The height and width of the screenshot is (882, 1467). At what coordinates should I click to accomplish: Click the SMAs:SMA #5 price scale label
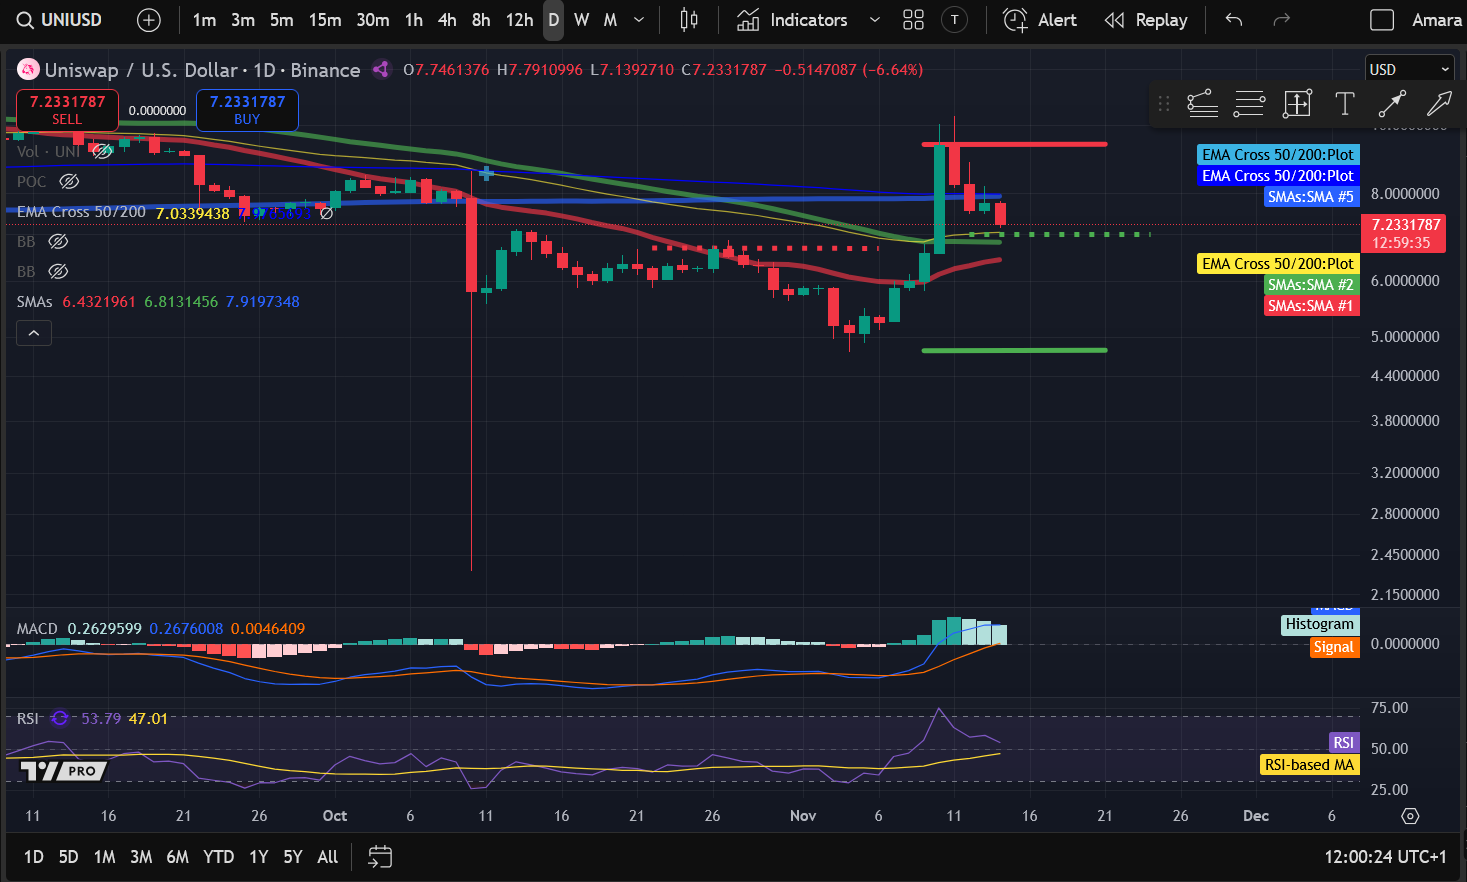click(x=1310, y=197)
